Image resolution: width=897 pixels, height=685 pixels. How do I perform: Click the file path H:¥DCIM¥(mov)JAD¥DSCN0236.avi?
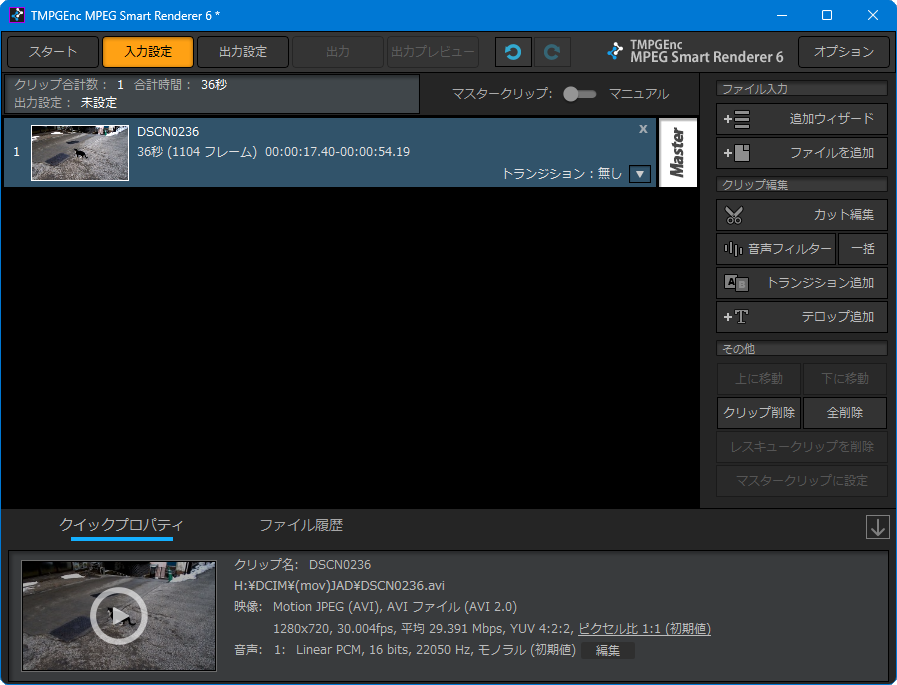click(x=339, y=585)
